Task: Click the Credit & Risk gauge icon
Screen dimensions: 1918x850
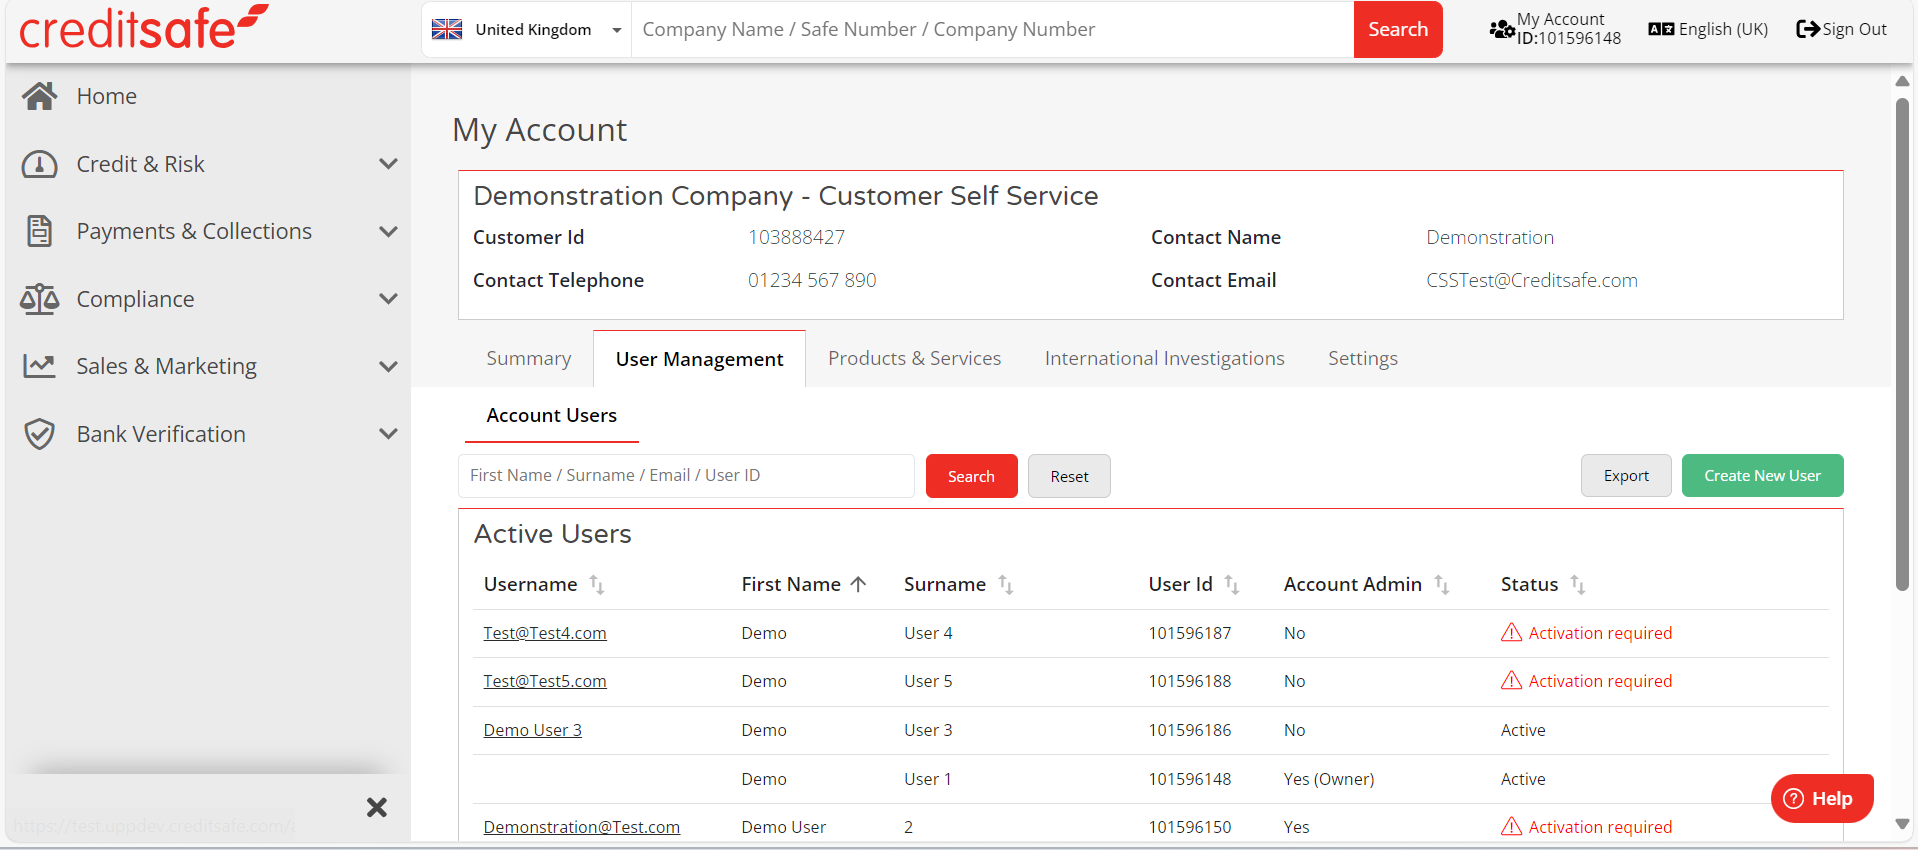Action: click(x=40, y=164)
